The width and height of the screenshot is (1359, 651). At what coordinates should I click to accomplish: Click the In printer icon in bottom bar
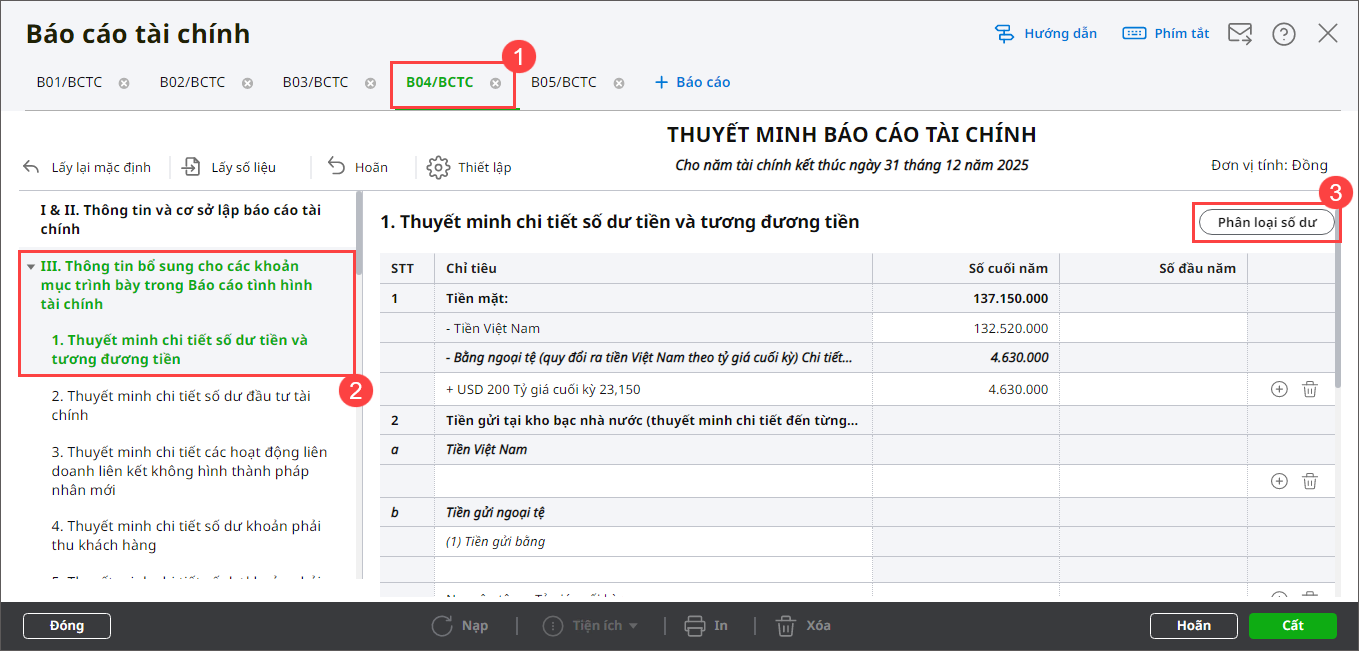(x=695, y=626)
